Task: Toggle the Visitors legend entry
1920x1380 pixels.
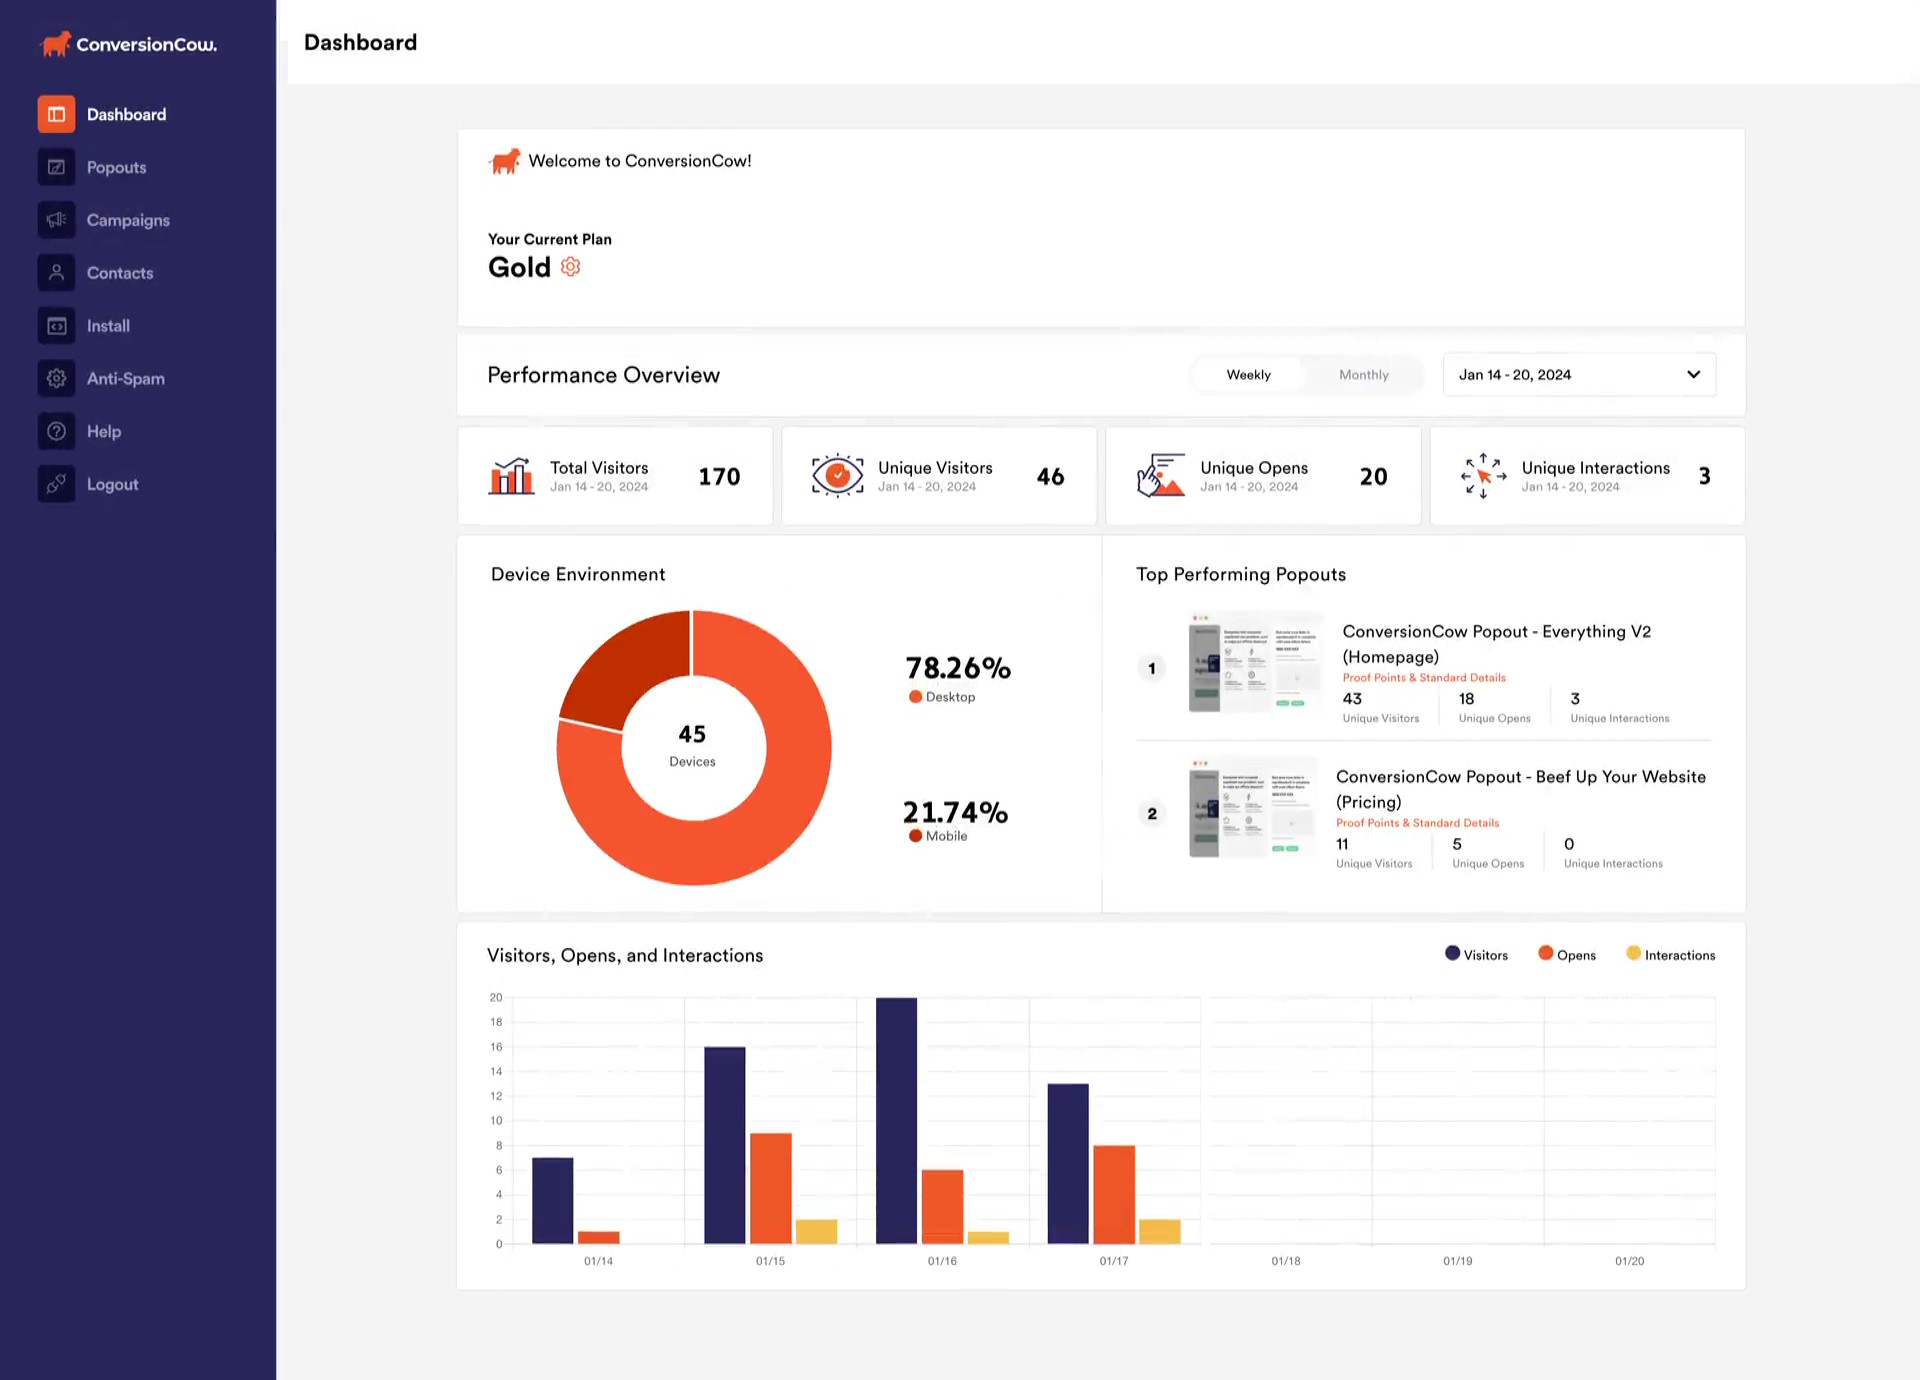Action: [1477, 954]
